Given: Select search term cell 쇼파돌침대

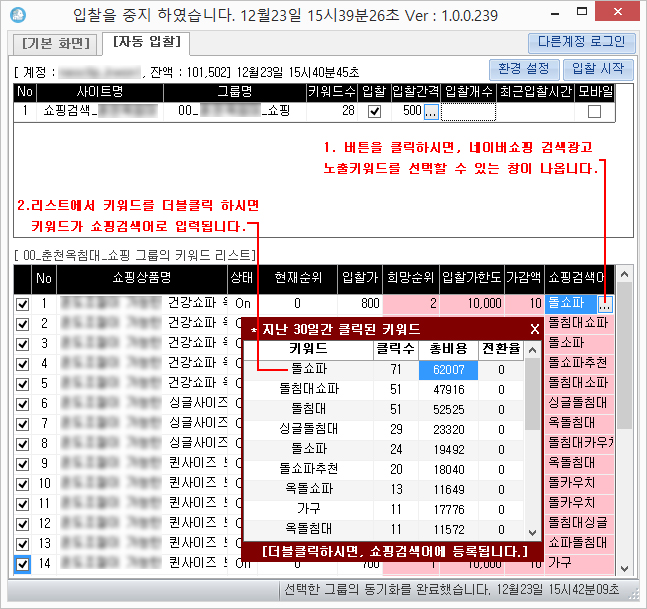Looking at the screenshot, I should click(579, 543).
